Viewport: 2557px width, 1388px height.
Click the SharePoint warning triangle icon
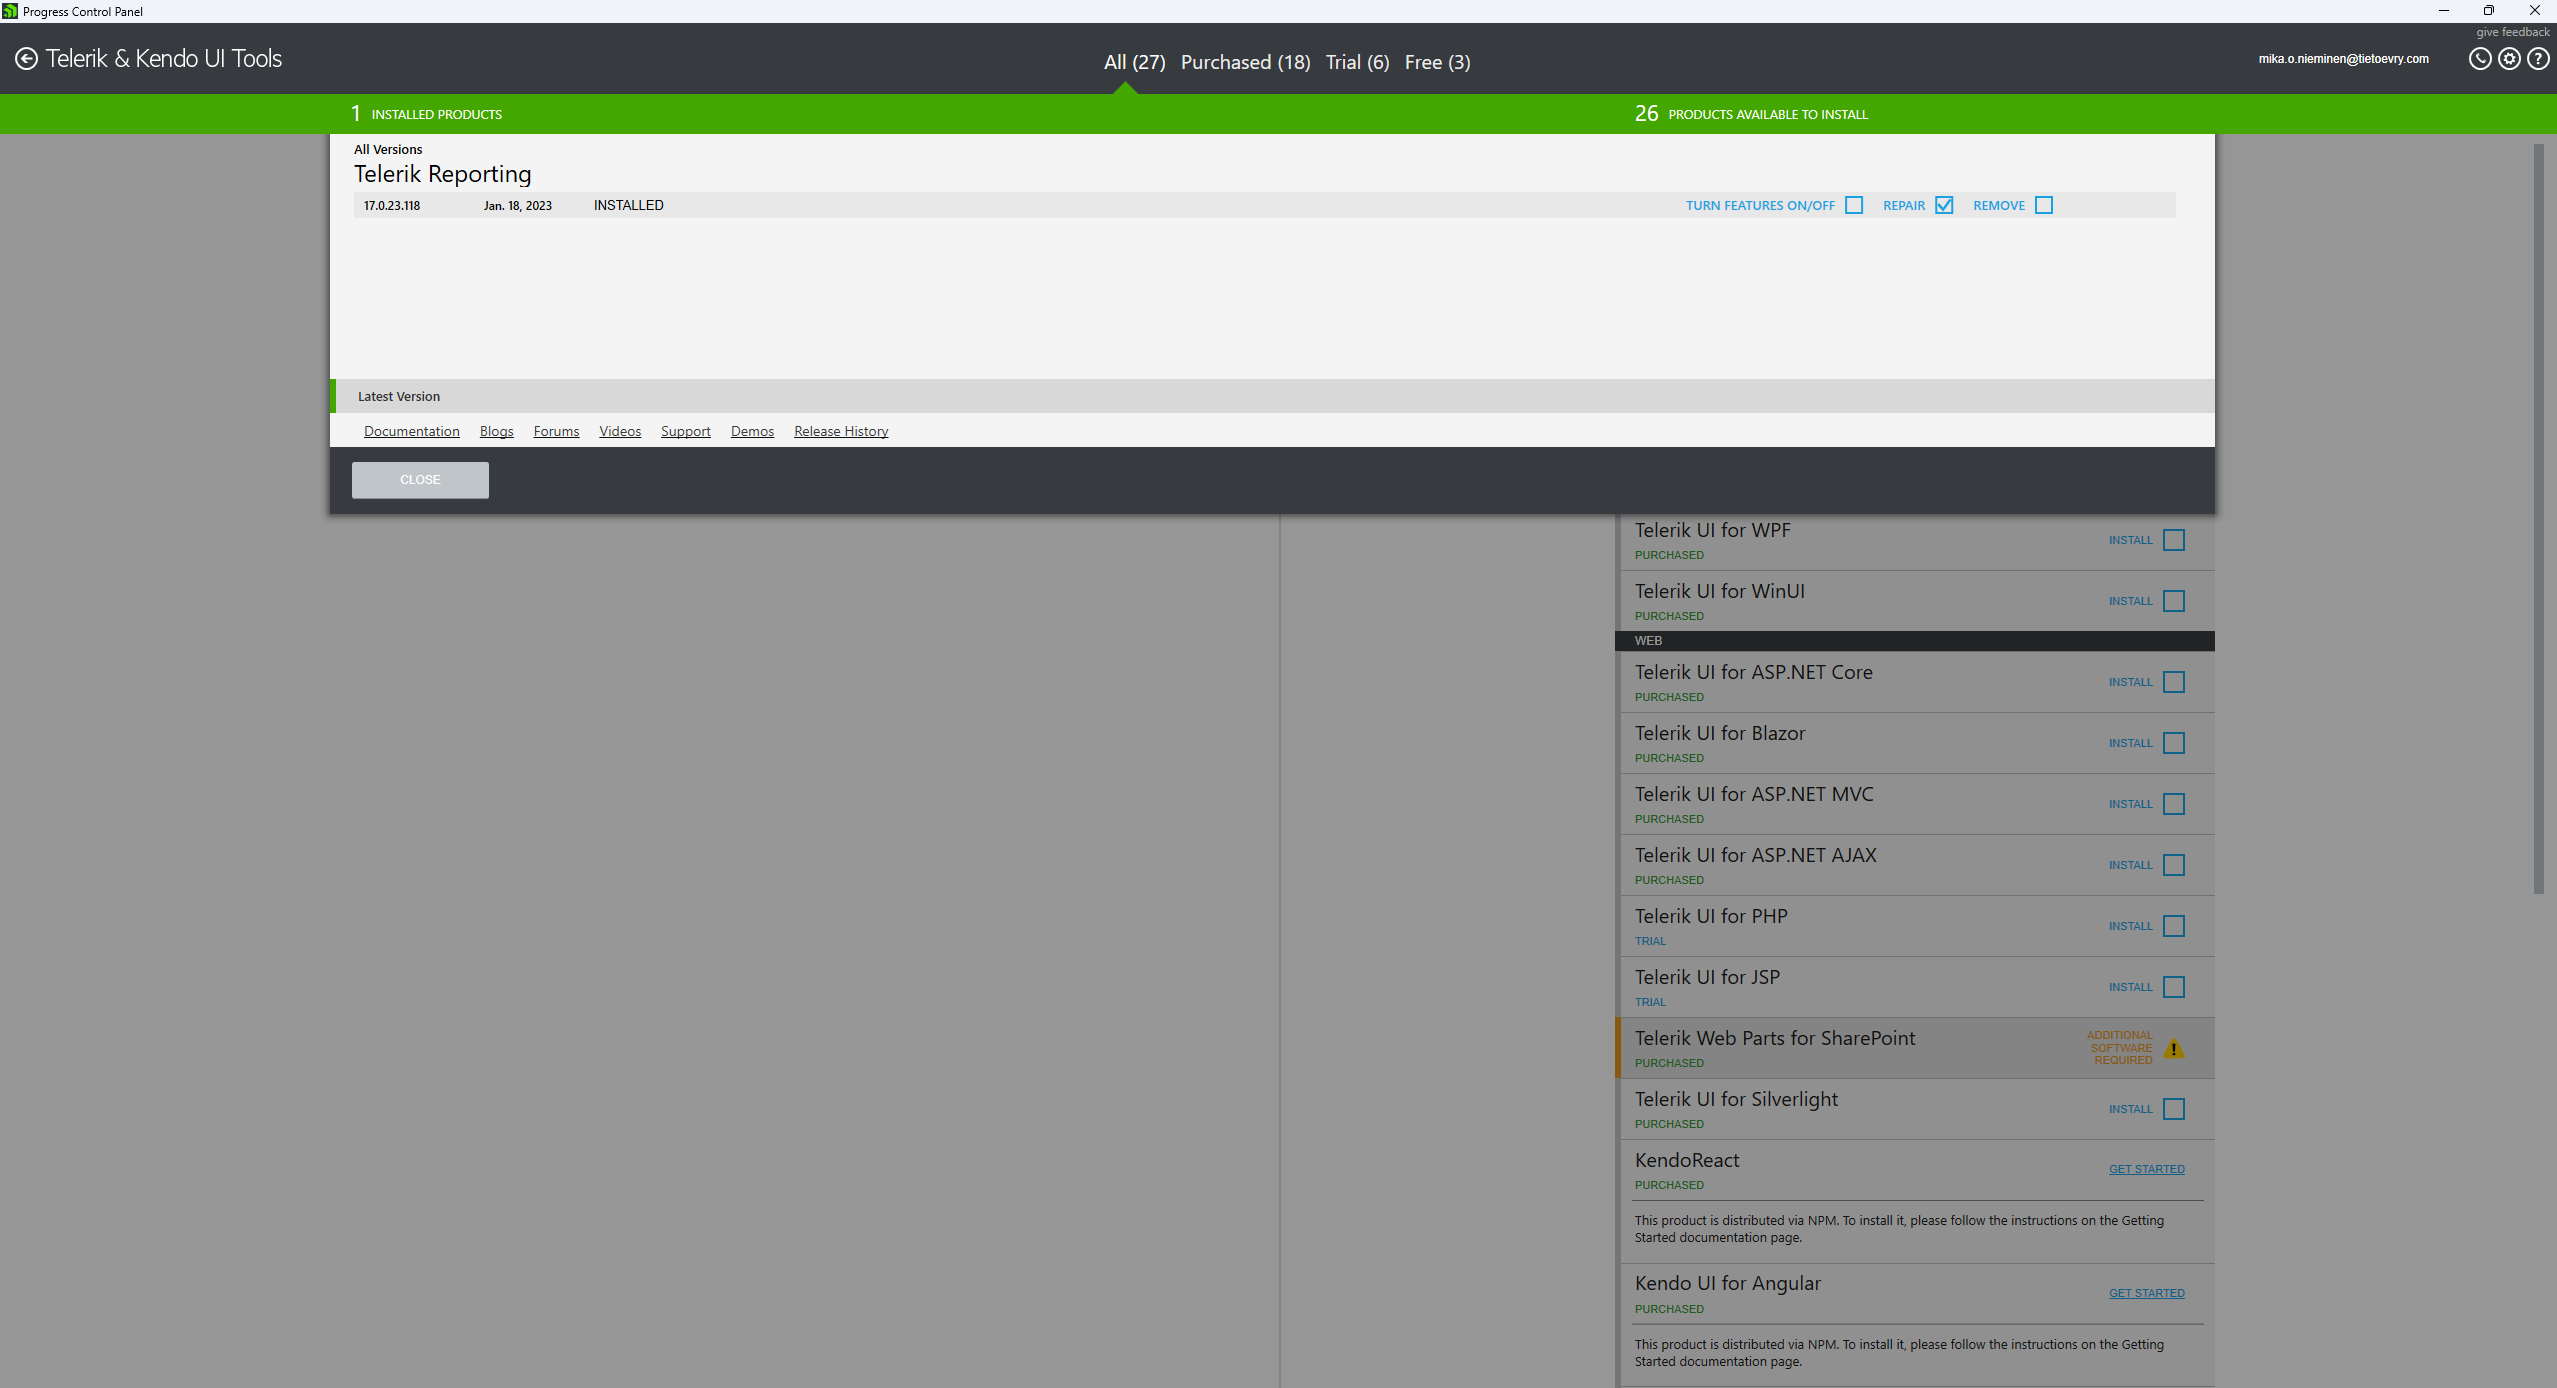(x=2173, y=1049)
